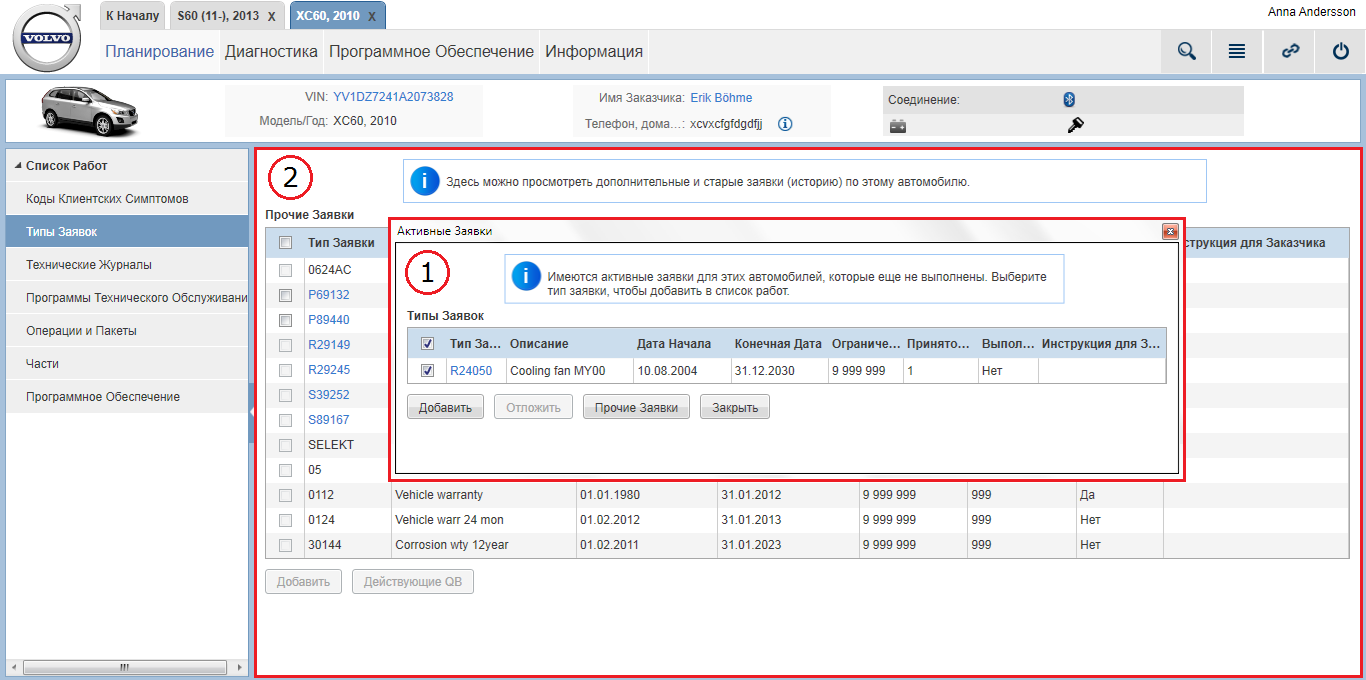
Task: Click the power/logout icon
Action: pos(1341,52)
